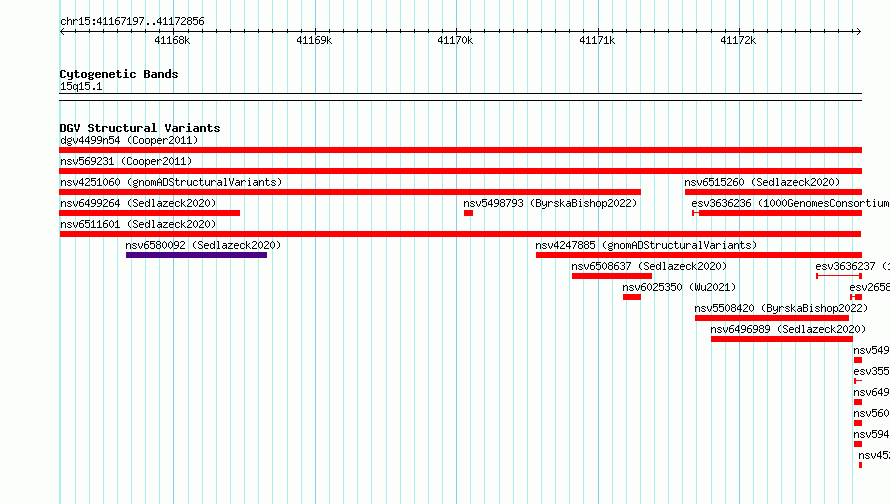This screenshot has width=890, height=504.
Task: Click the red bar under esv3636236
Action: click(x=777, y=213)
